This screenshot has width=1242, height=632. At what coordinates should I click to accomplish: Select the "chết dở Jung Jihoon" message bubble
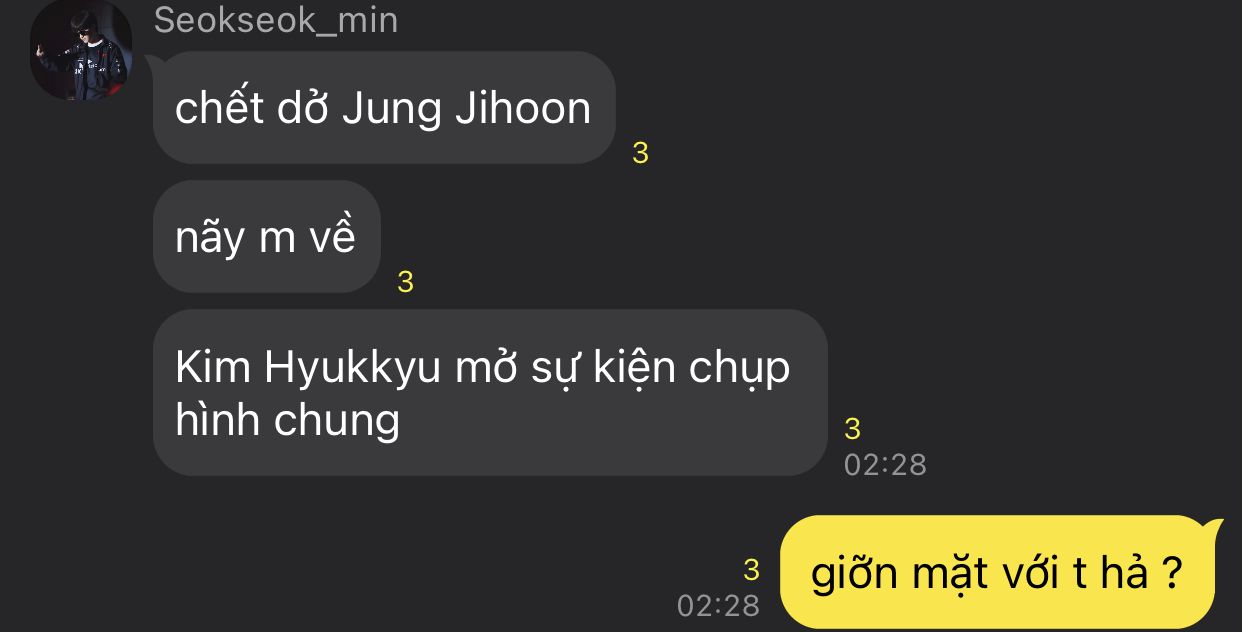click(384, 107)
